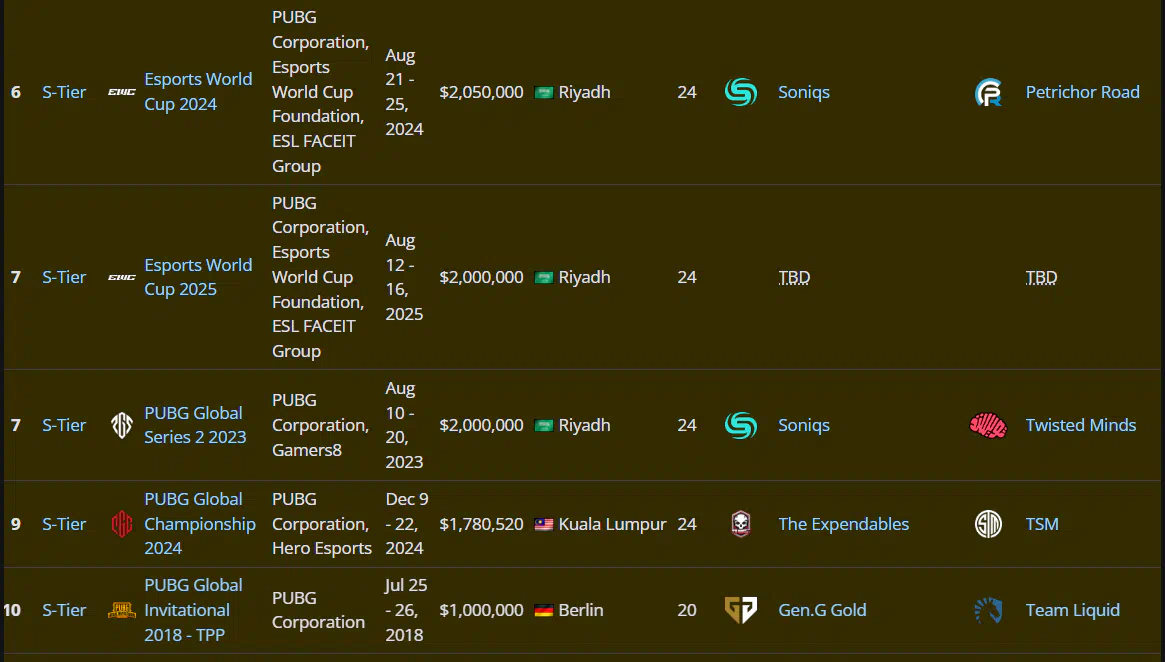Viewport: 1165px width, 662px height.
Task: Click the Twisted Minds brain logo
Action: pos(988,425)
